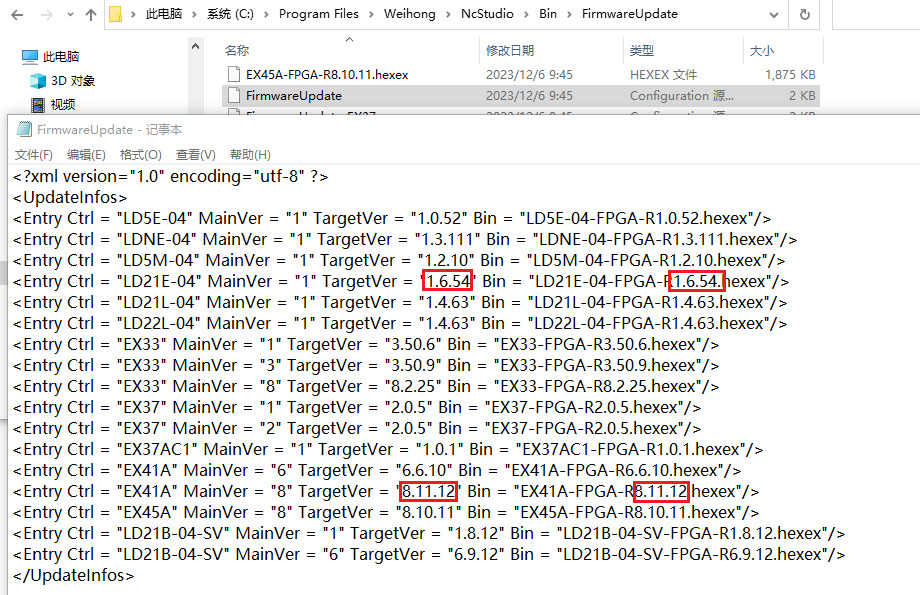Click the LD5M-04 entry line in Notepad
Image resolution: width=920 pixels, height=595 pixels.
pyautogui.click(x=398, y=261)
